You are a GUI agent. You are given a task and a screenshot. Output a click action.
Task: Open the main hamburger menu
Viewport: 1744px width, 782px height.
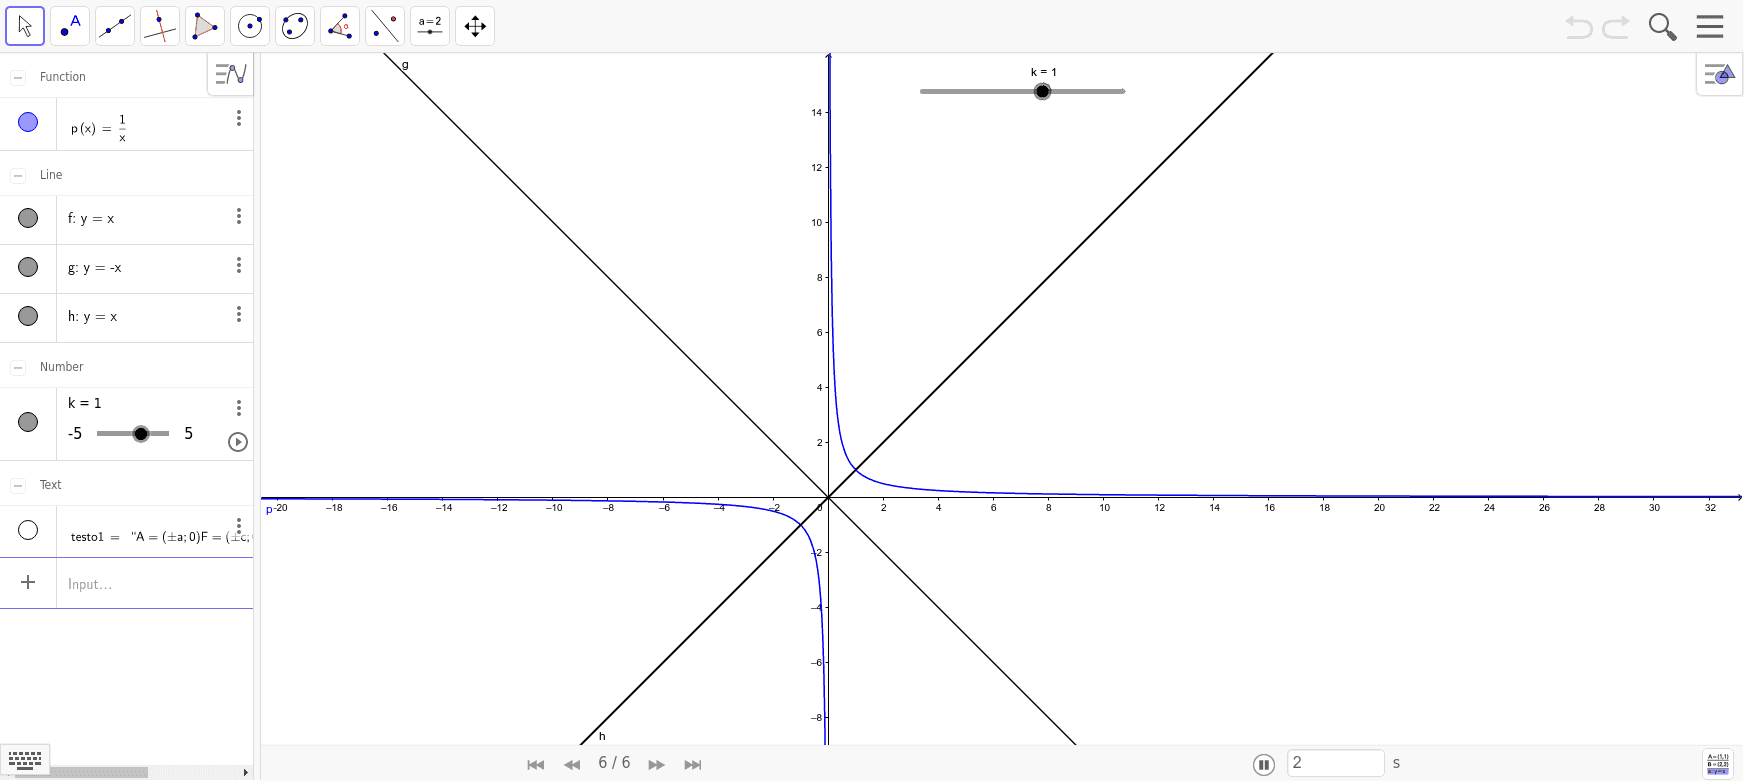(1710, 27)
